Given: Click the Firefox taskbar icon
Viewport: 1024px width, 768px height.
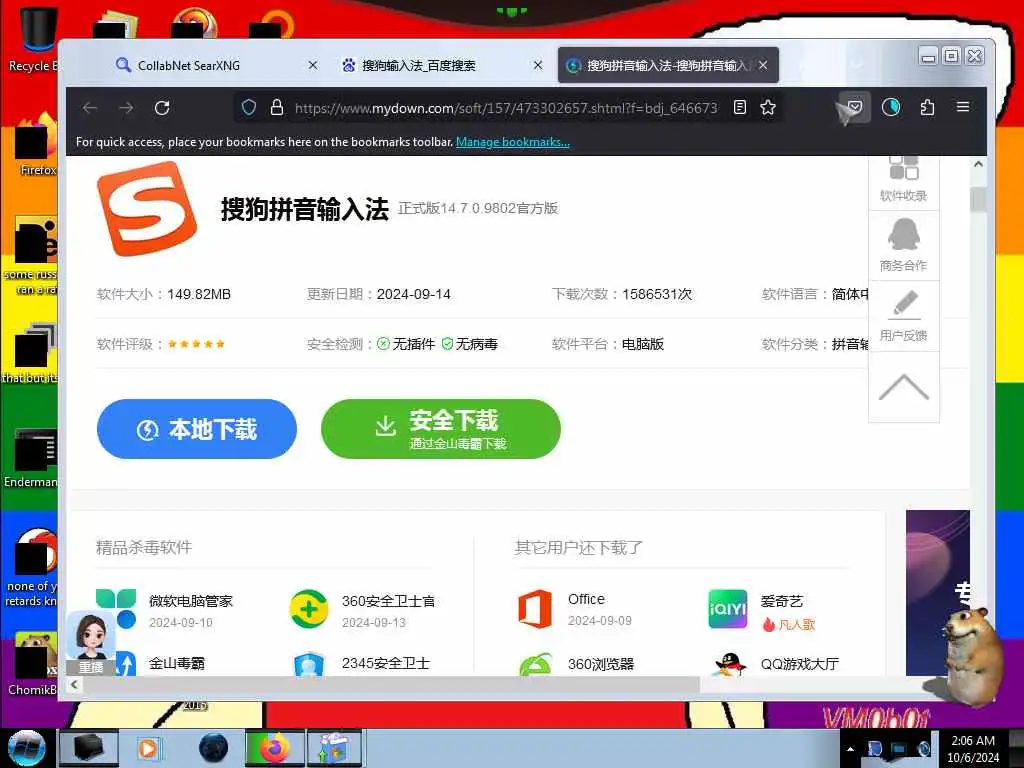Looking at the screenshot, I should click(x=275, y=748).
